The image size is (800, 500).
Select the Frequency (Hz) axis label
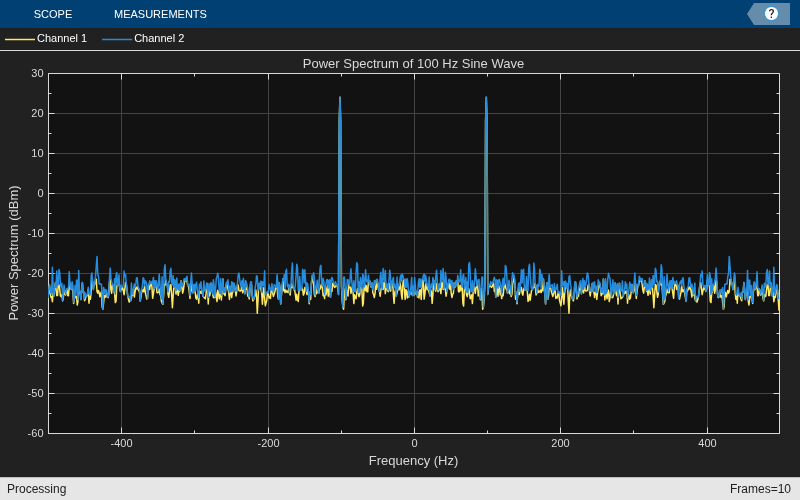[x=413, y=461]
